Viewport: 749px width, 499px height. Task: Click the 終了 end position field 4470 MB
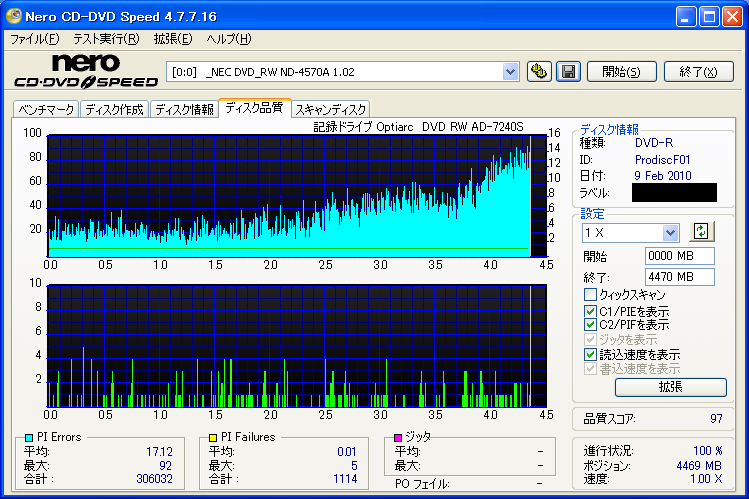[679, 277]
